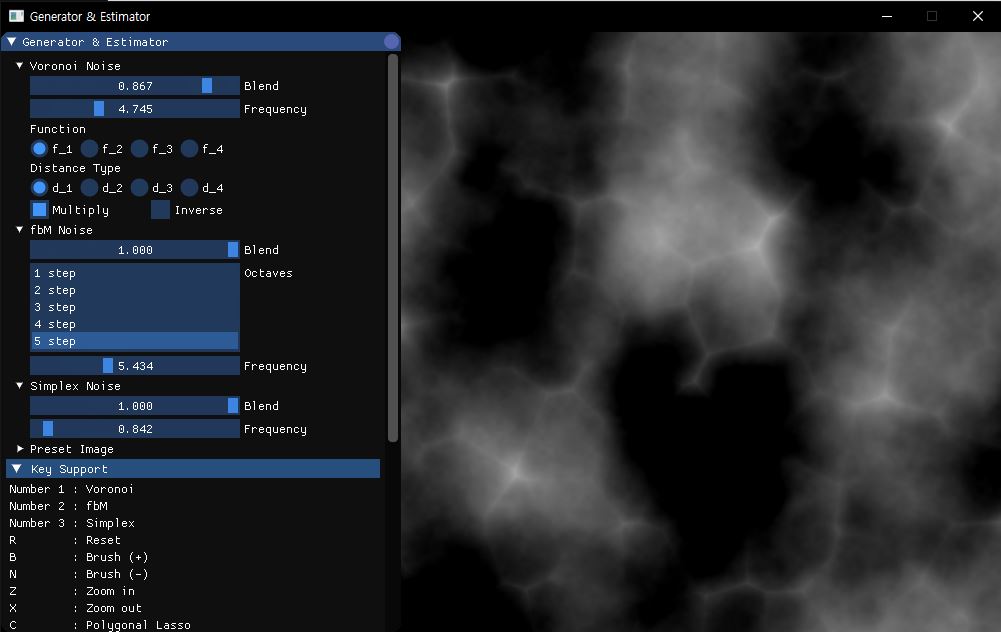The image size is (1001, 632).
Task: Collapse the Simplex Noise section
Action: coord(19,386)
